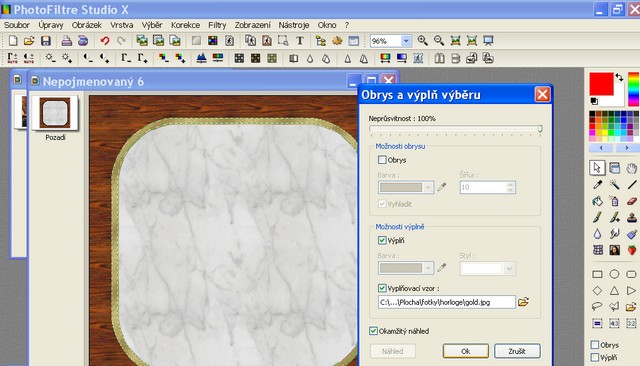640x366 pixels.
Task: Click the pattern file path field gold.jpg
Action: tap(447, 302)
